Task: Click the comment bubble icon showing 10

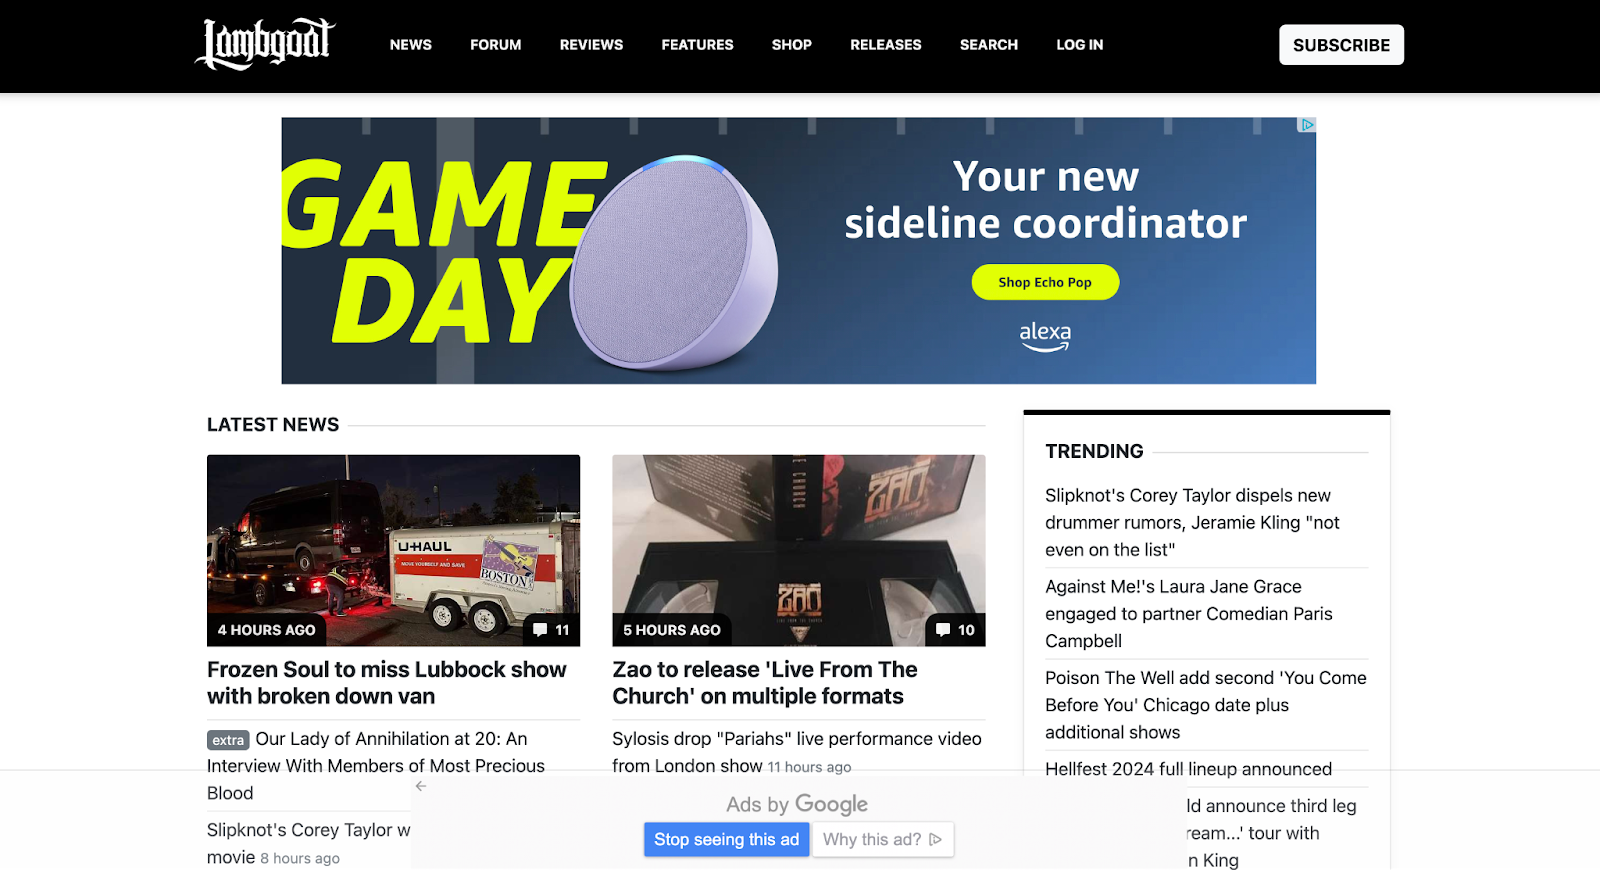Action: (x=943, y=630)
